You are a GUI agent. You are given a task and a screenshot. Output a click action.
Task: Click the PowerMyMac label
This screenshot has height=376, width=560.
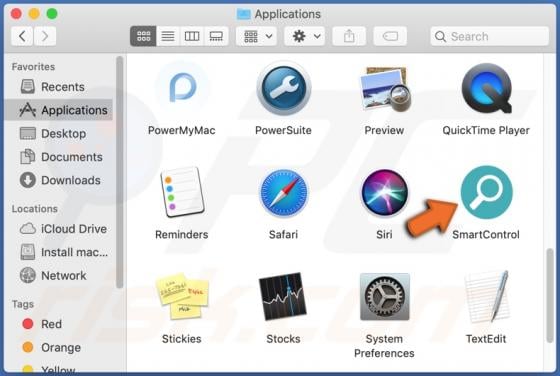click(x=182, y=130)
